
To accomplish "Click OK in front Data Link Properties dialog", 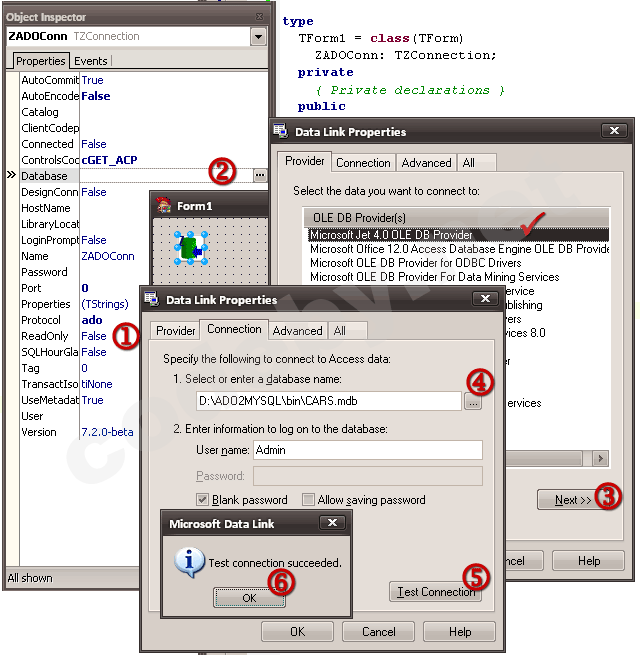I will 297,632.
